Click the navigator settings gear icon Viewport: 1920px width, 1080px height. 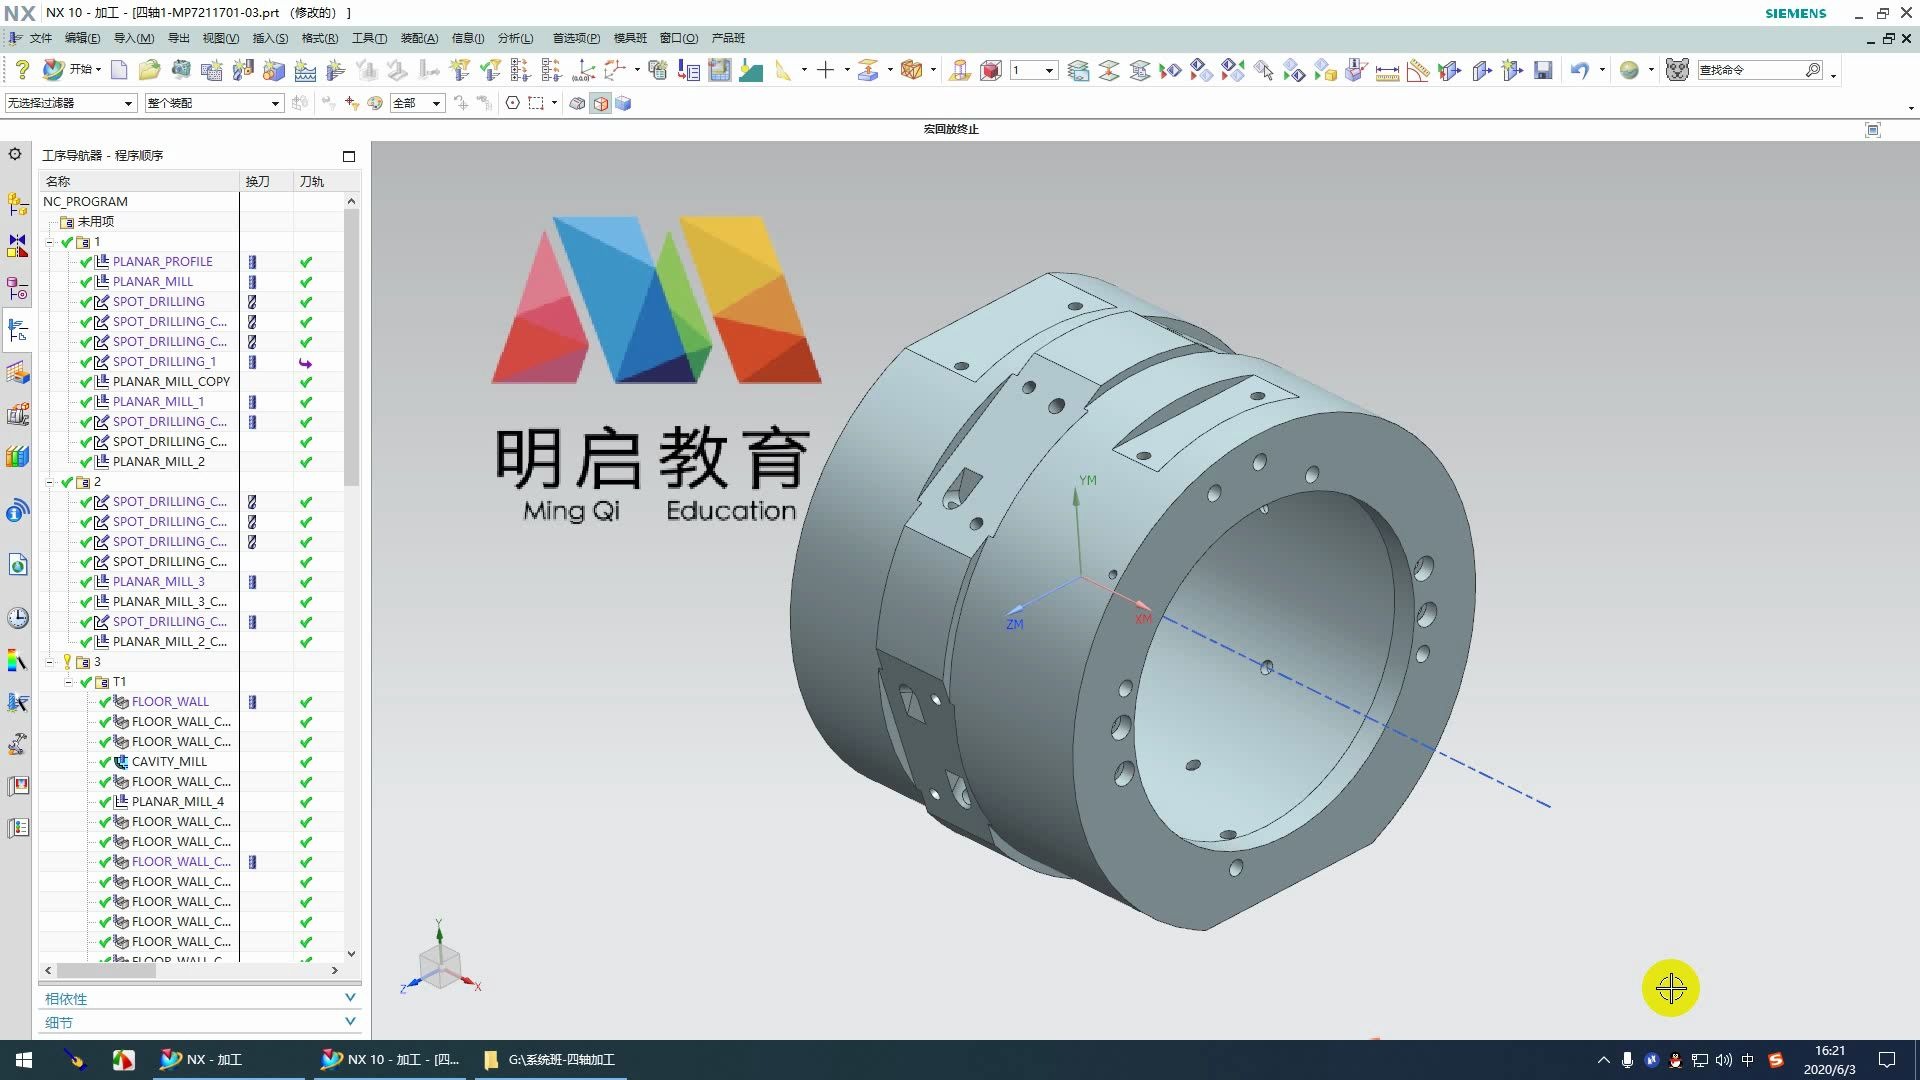click(15, 154)
